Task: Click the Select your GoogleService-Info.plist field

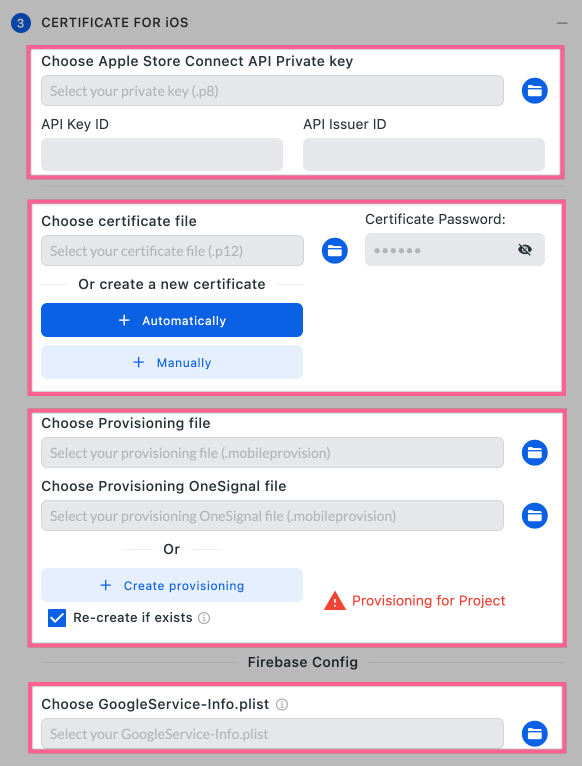Action: point(272,734)
